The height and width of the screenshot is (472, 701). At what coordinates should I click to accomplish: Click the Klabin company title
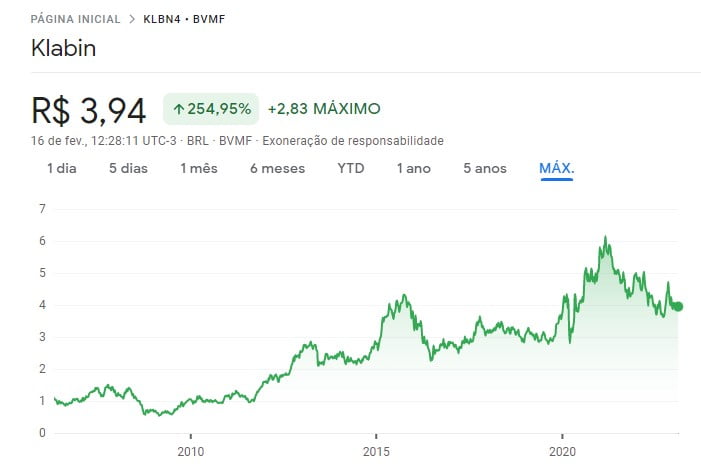coord(65,47)
